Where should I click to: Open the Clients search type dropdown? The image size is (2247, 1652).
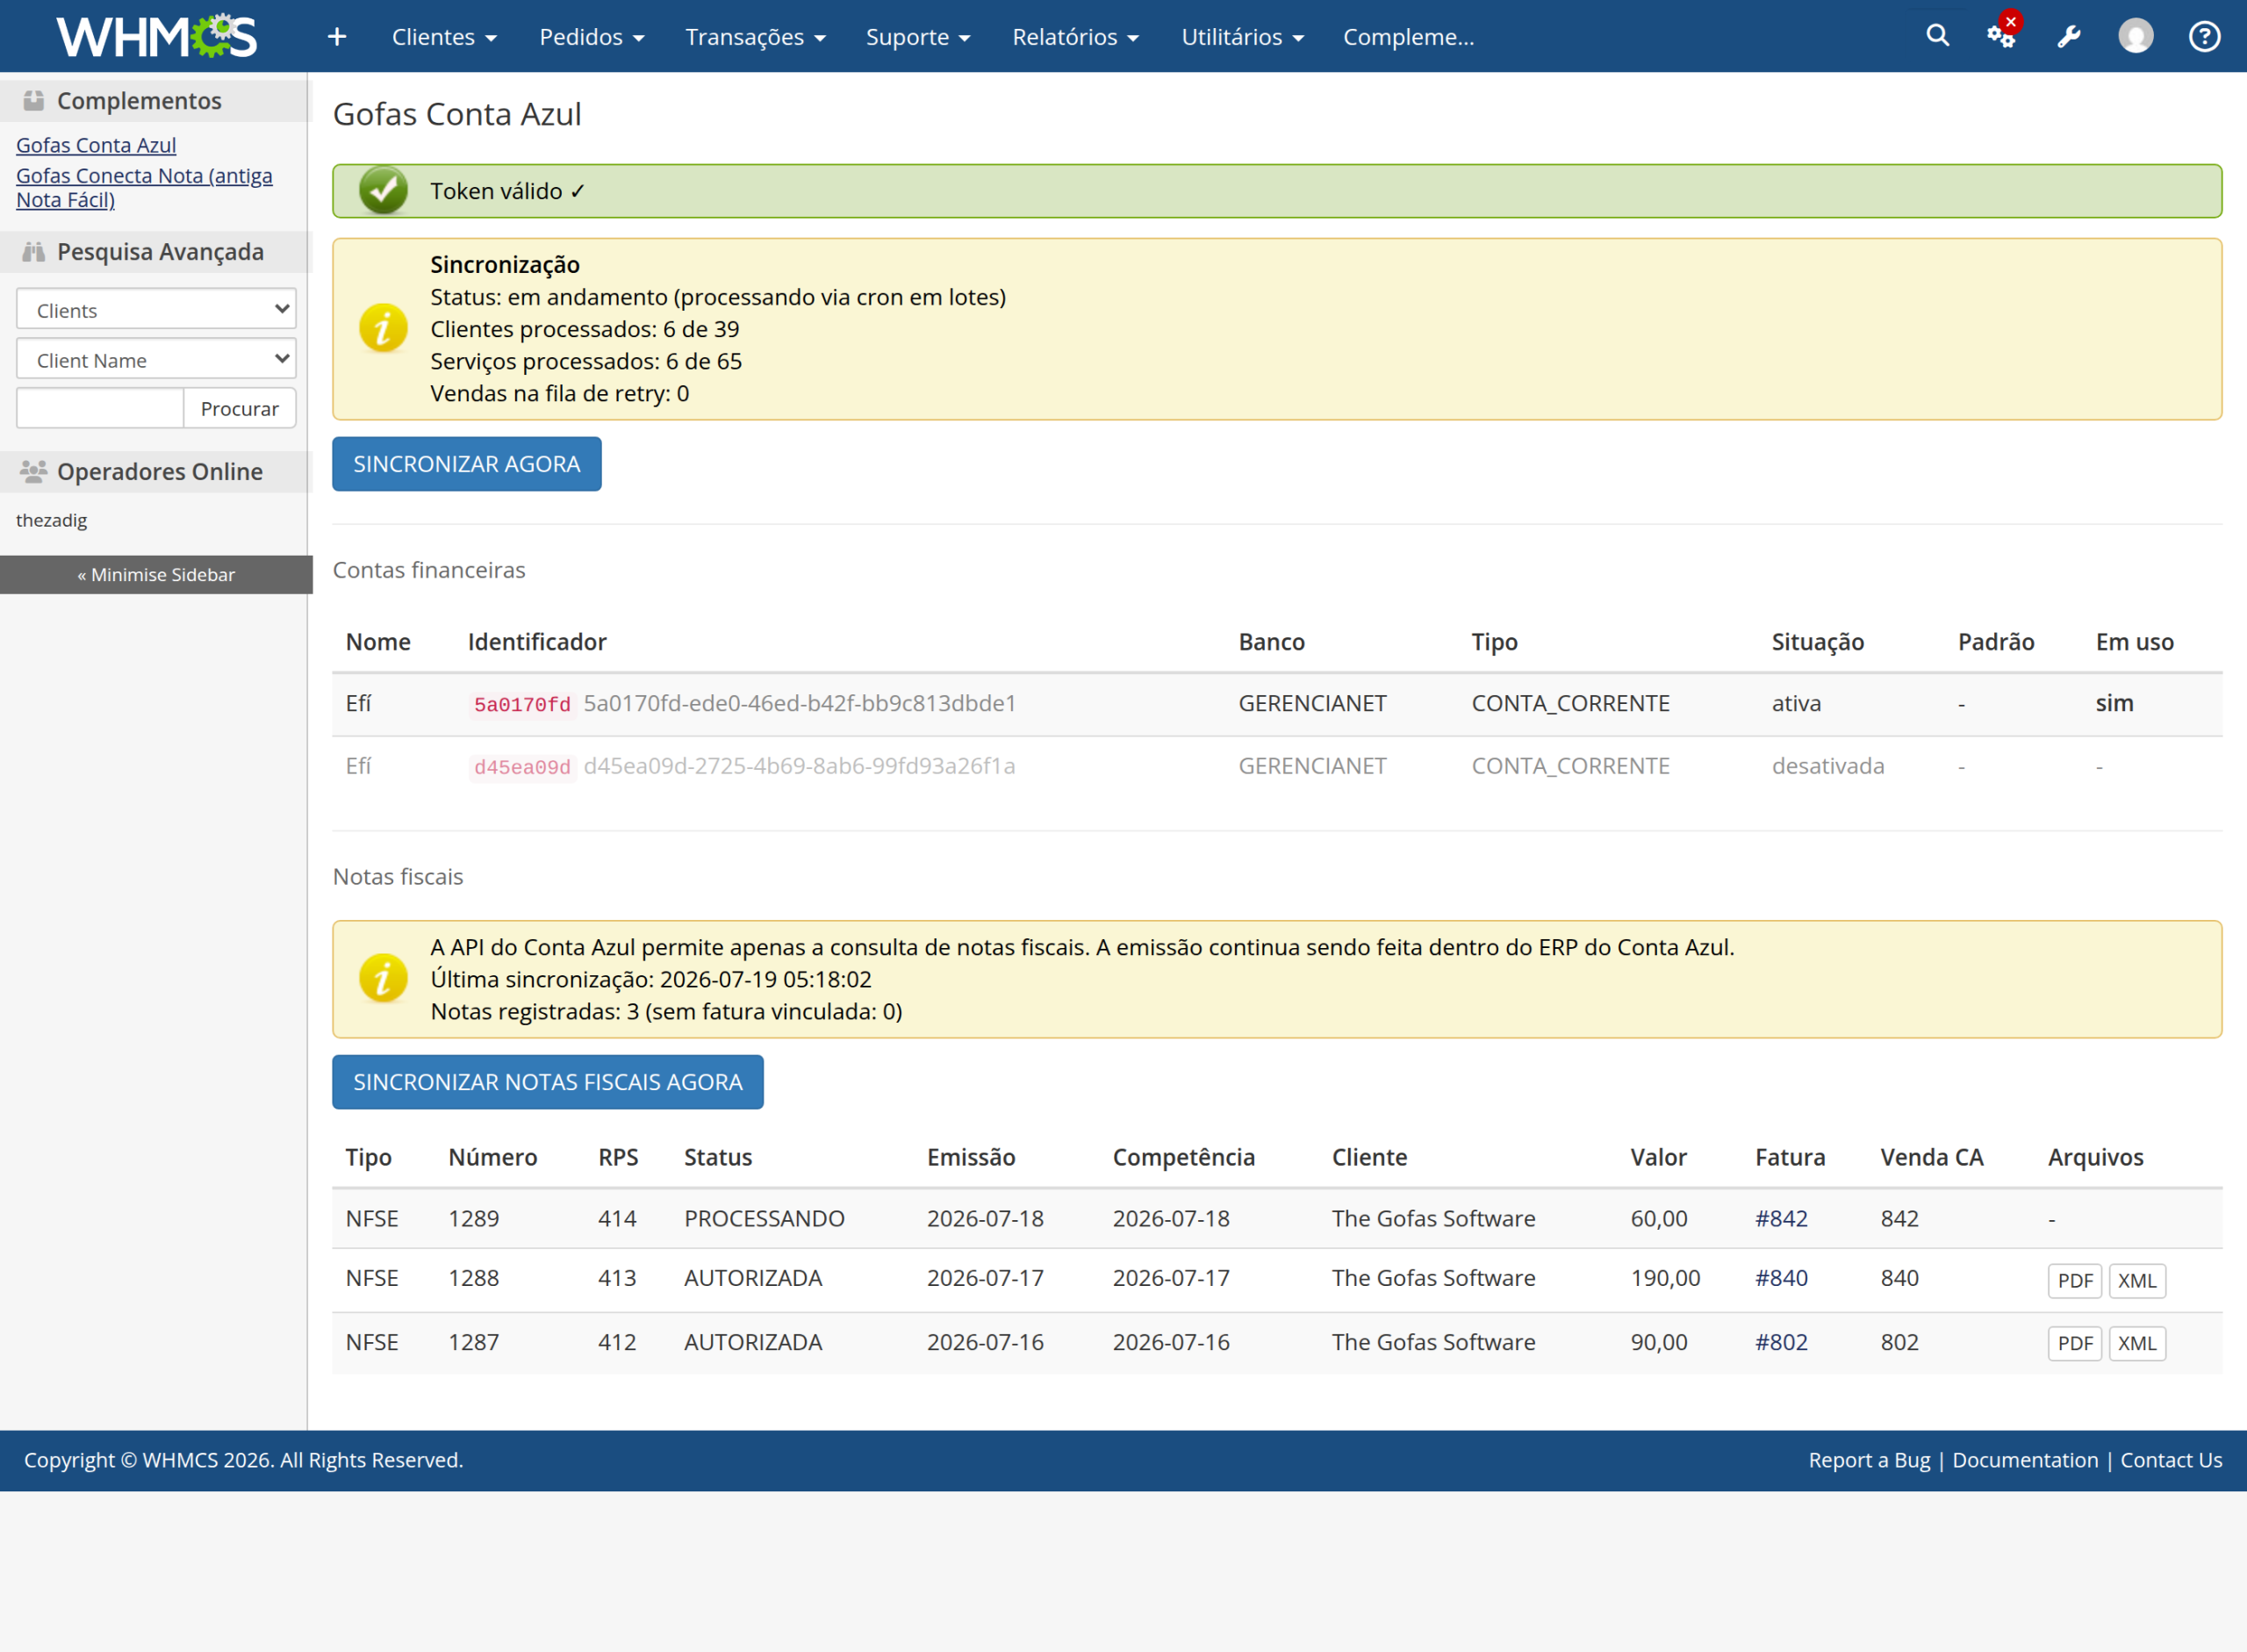tap(156, 309)
